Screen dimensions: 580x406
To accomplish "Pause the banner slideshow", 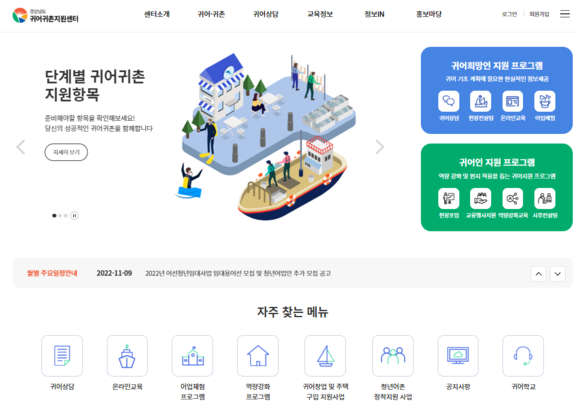I will [x=74, y=216].
